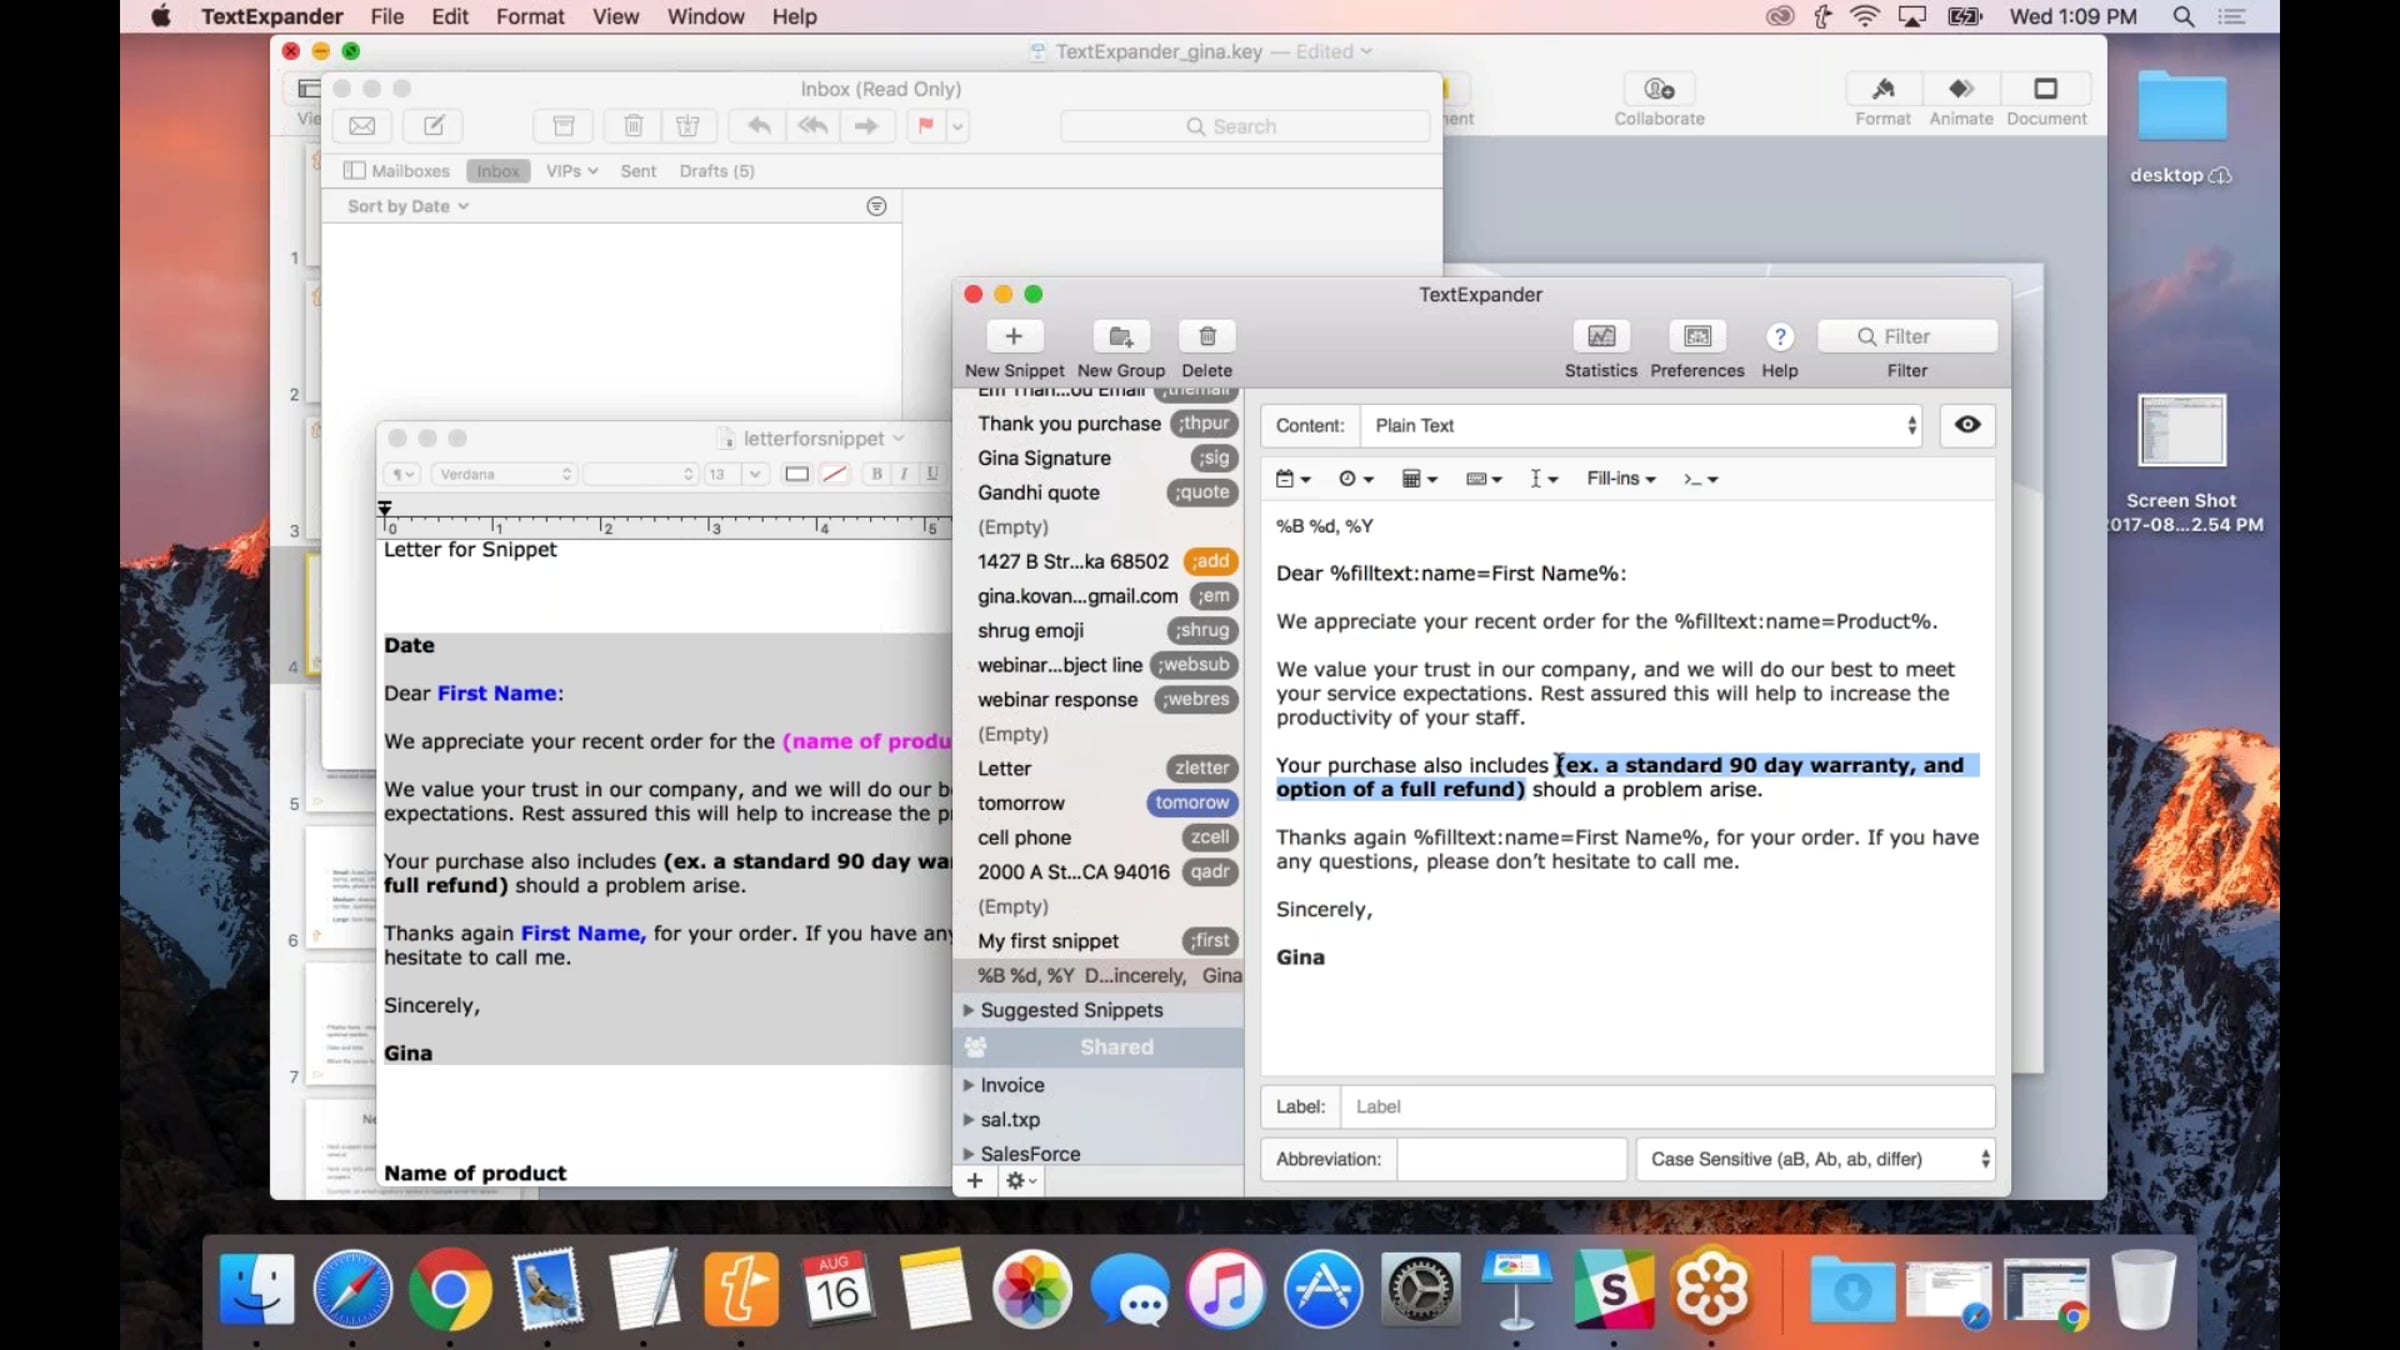Click the Archive icon in Mail toolbar
The image size is (2400, 1350).
click(x=564, y=126)
